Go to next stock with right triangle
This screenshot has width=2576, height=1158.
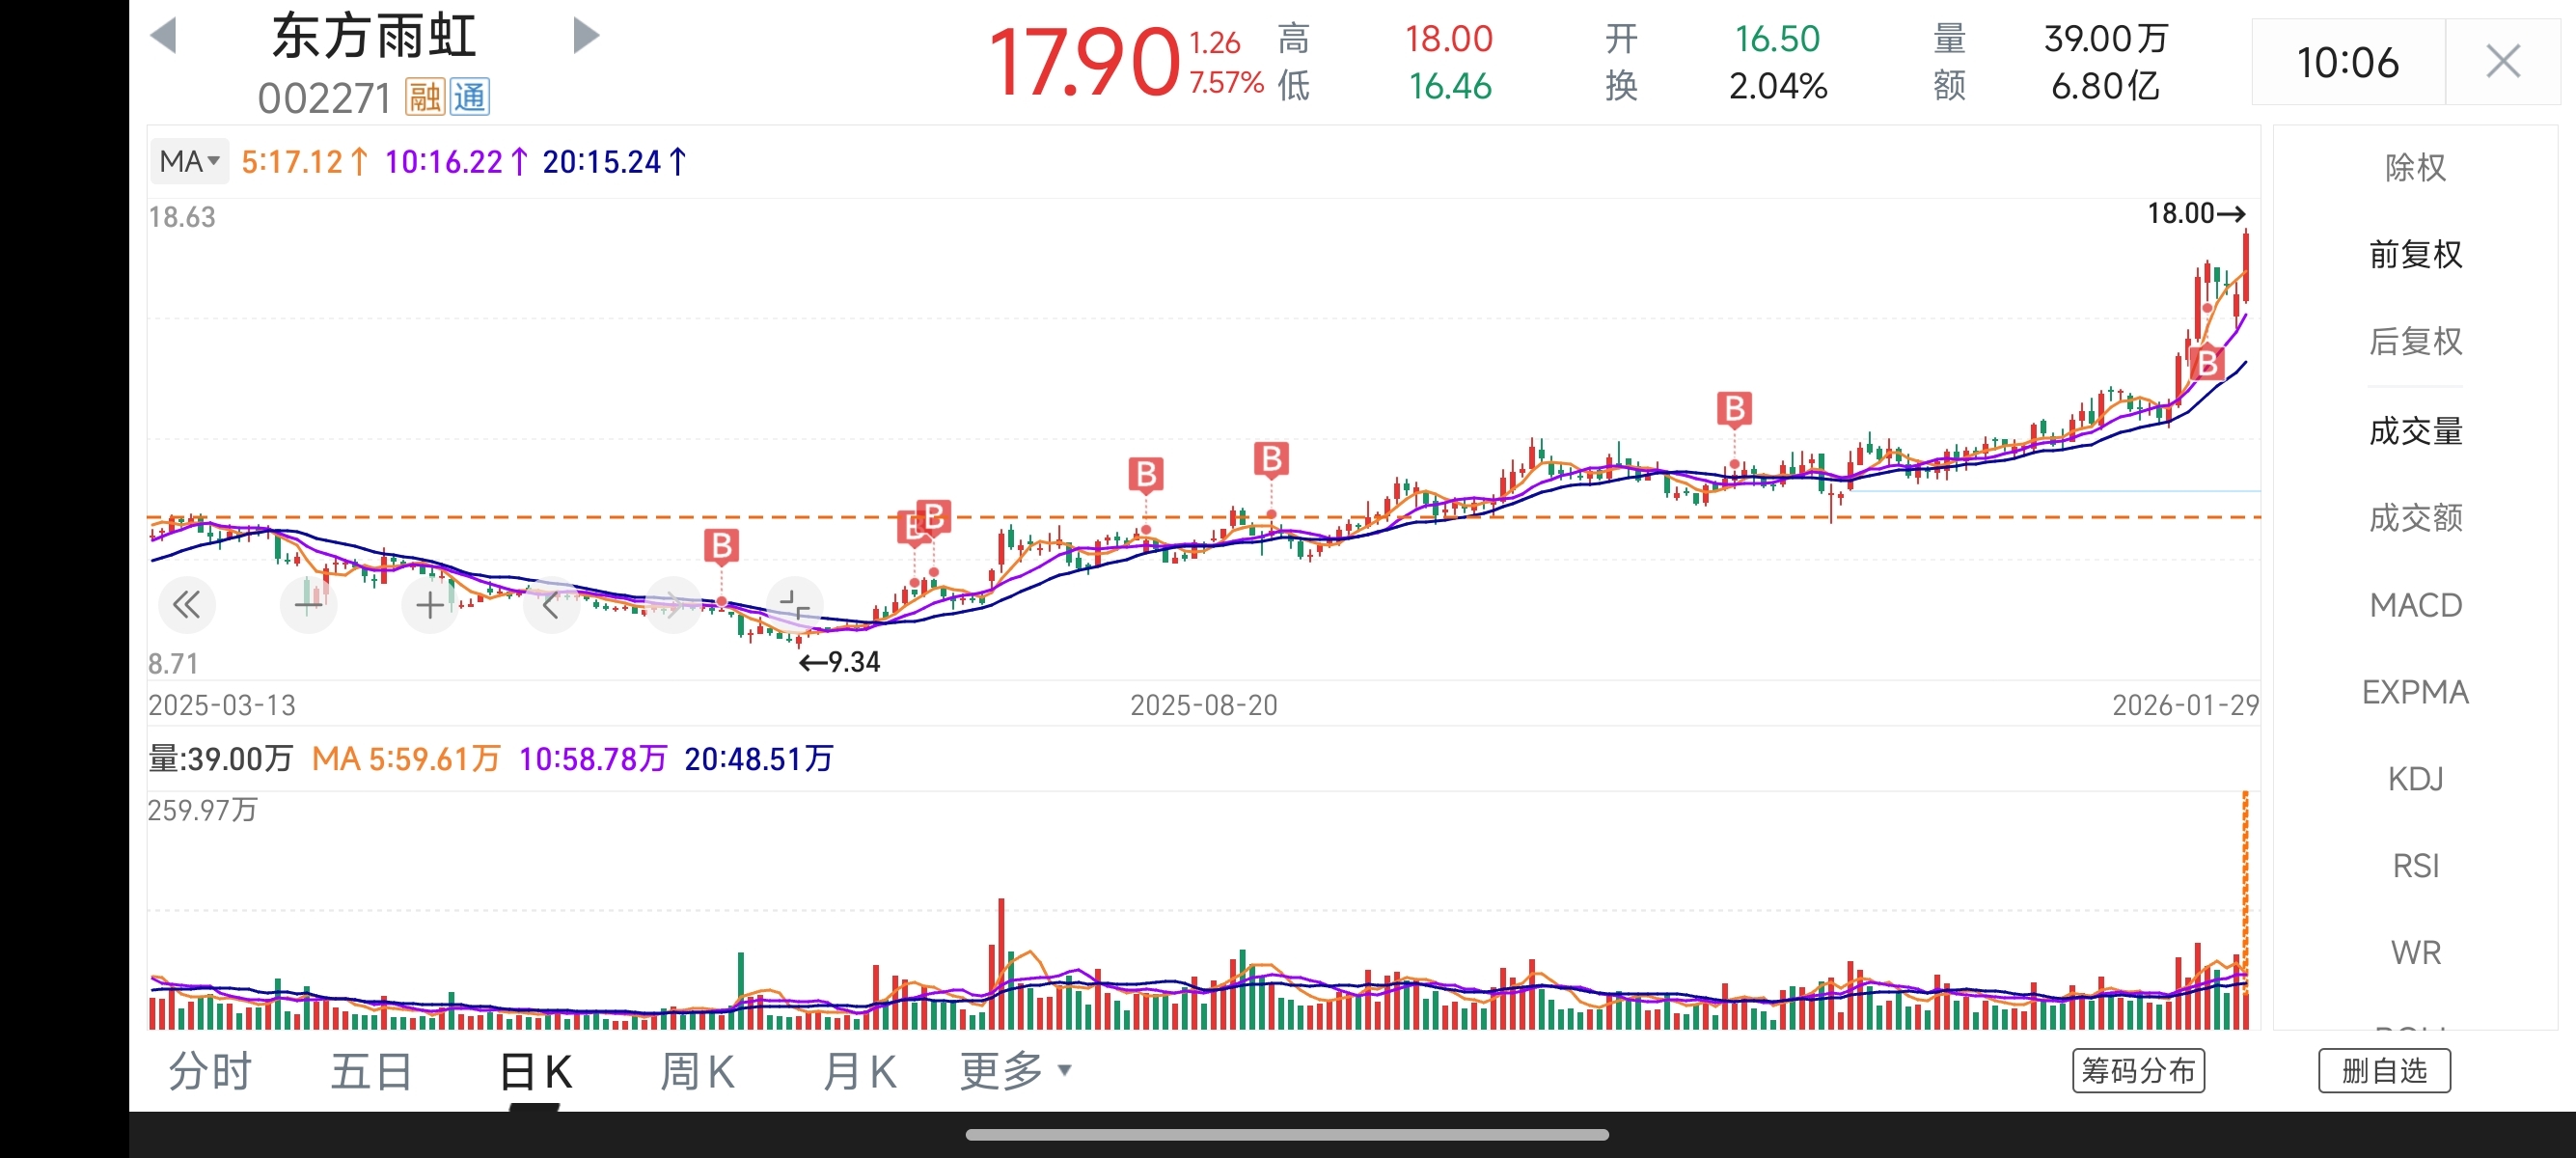586,36
